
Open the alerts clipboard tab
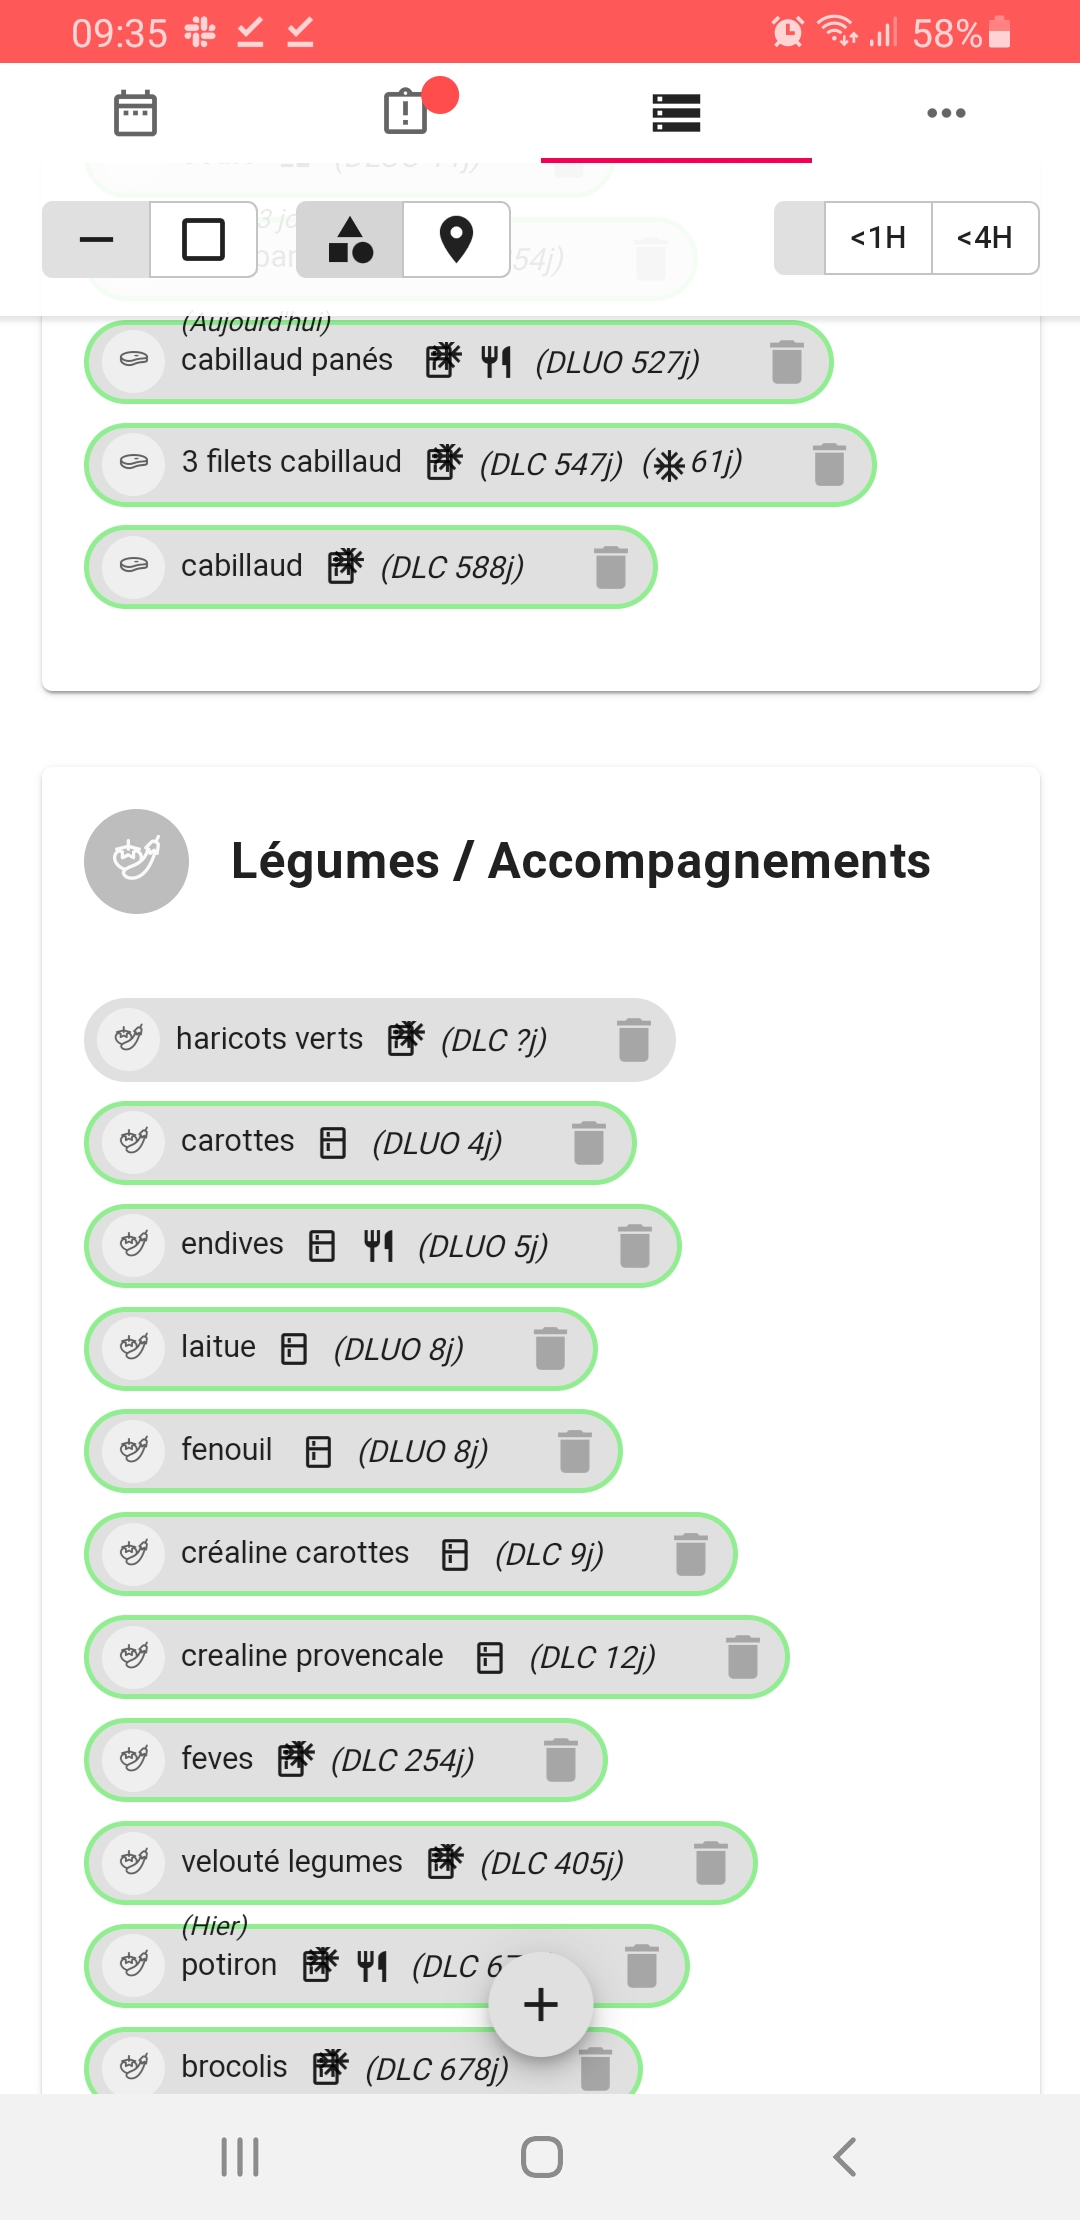tap(406, 111)
